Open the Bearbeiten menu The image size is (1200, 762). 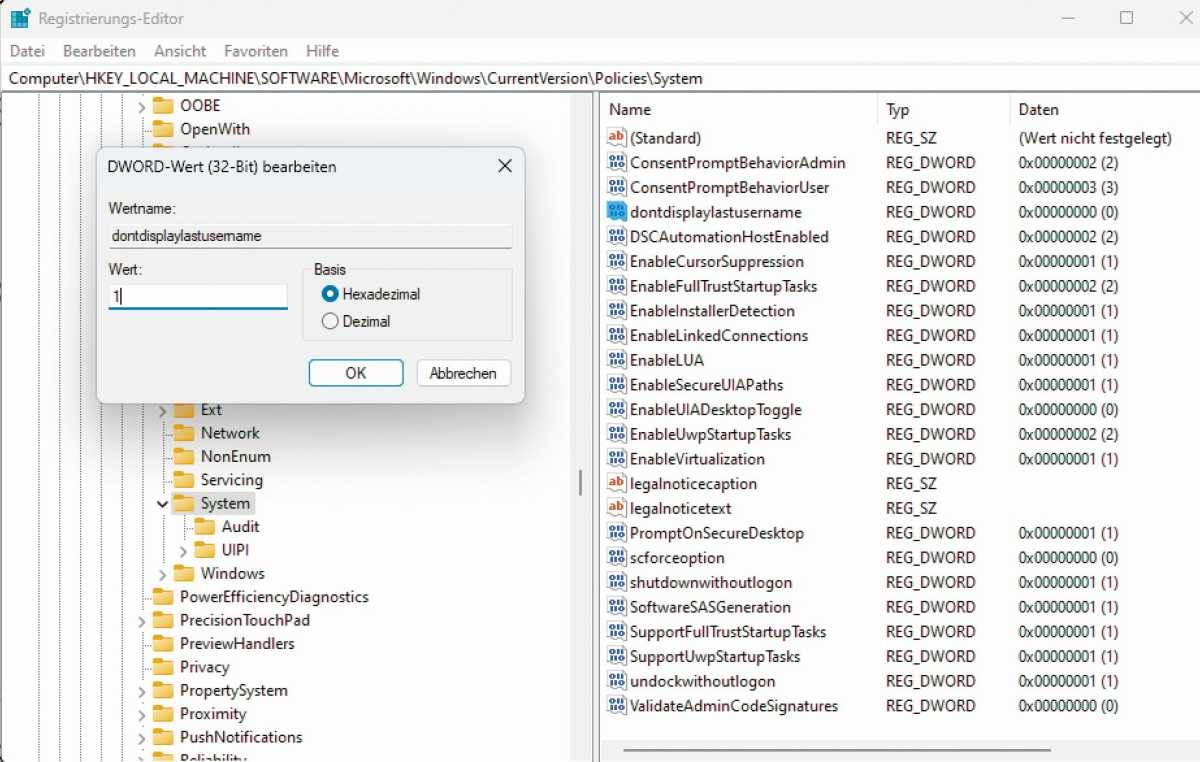pos(99,51)
